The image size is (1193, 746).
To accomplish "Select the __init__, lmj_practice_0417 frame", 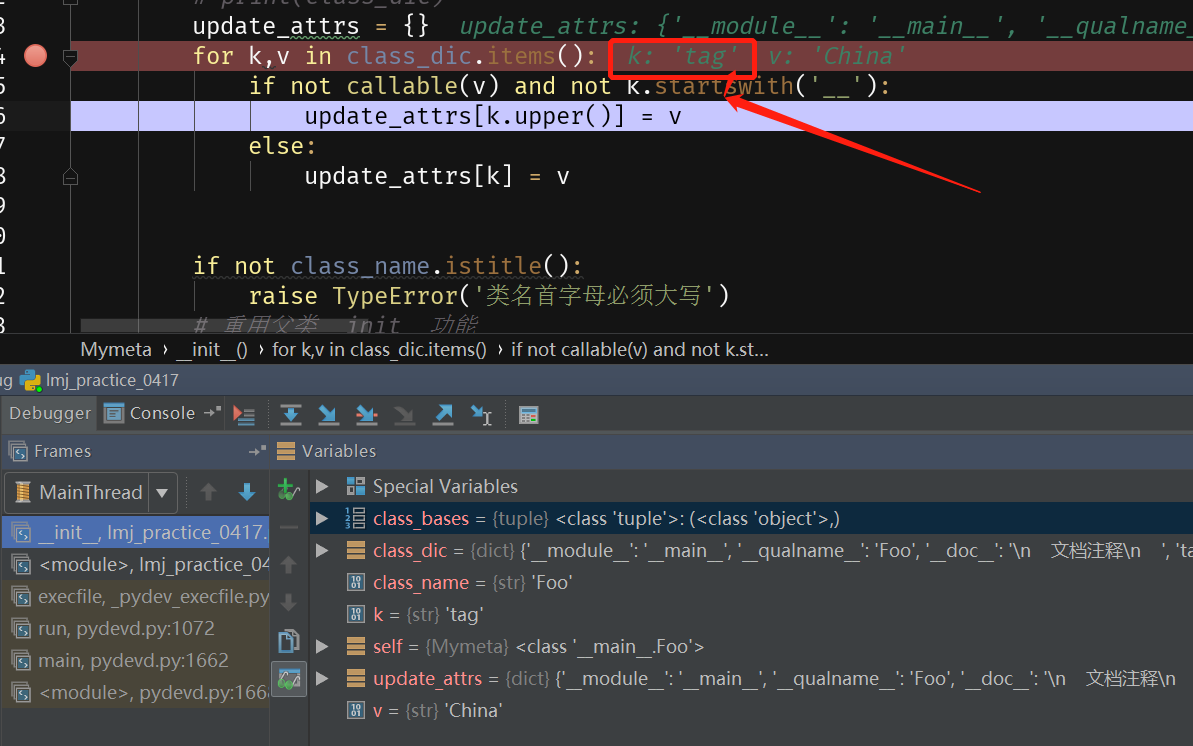I will tap(136, 532).
